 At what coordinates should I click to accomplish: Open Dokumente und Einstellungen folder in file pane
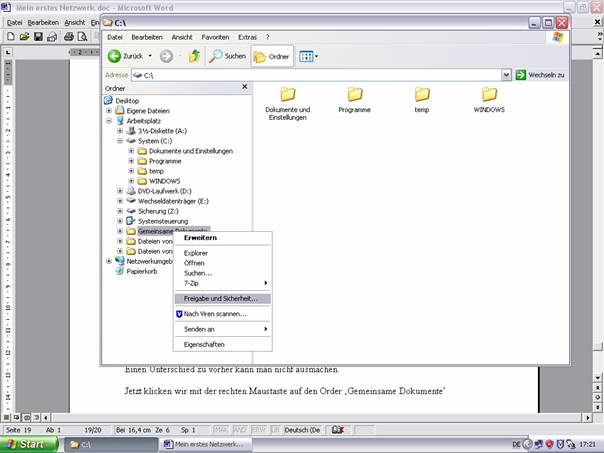point(287,95)
